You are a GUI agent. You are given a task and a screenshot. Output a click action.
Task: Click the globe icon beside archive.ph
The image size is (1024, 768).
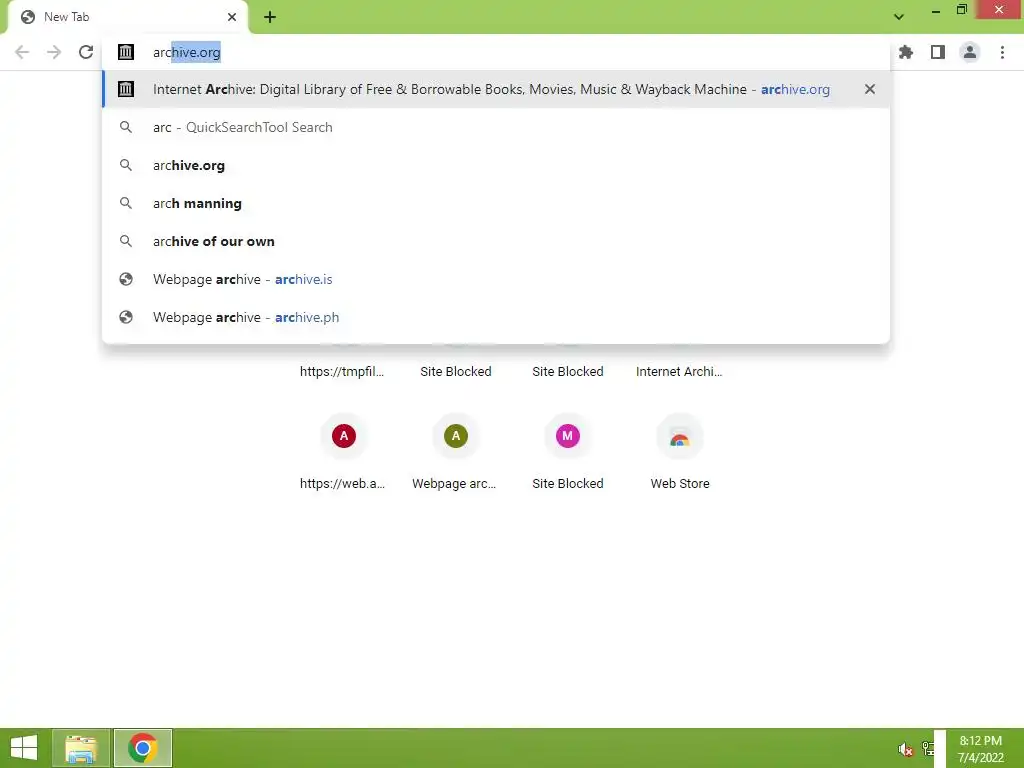pos(125,317)
